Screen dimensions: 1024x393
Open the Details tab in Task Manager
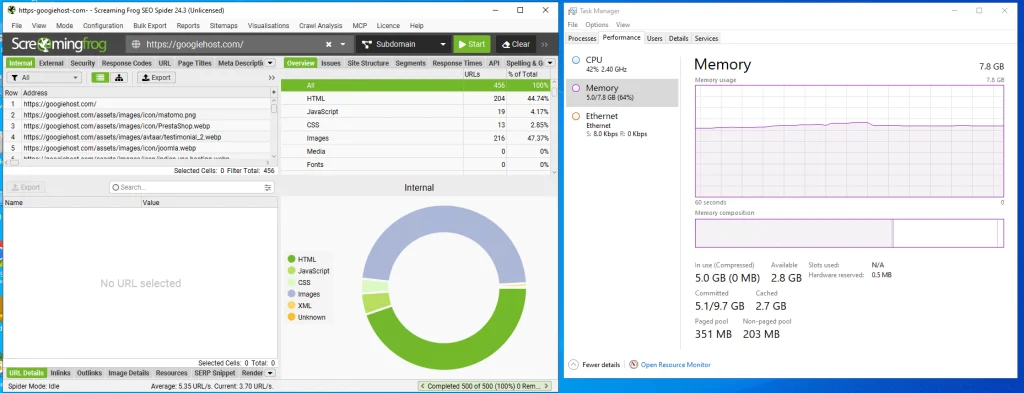(x=679, y=39)
